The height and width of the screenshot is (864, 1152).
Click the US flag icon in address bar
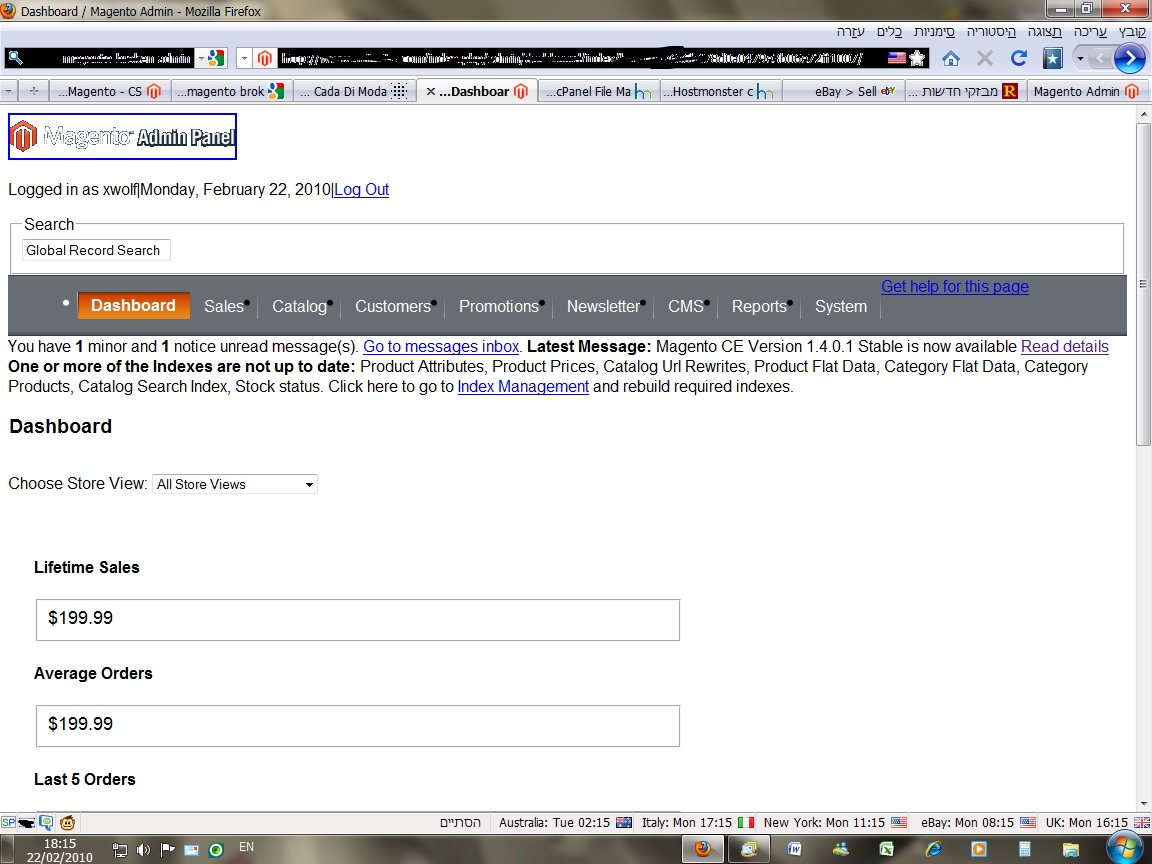click(896, 58)
